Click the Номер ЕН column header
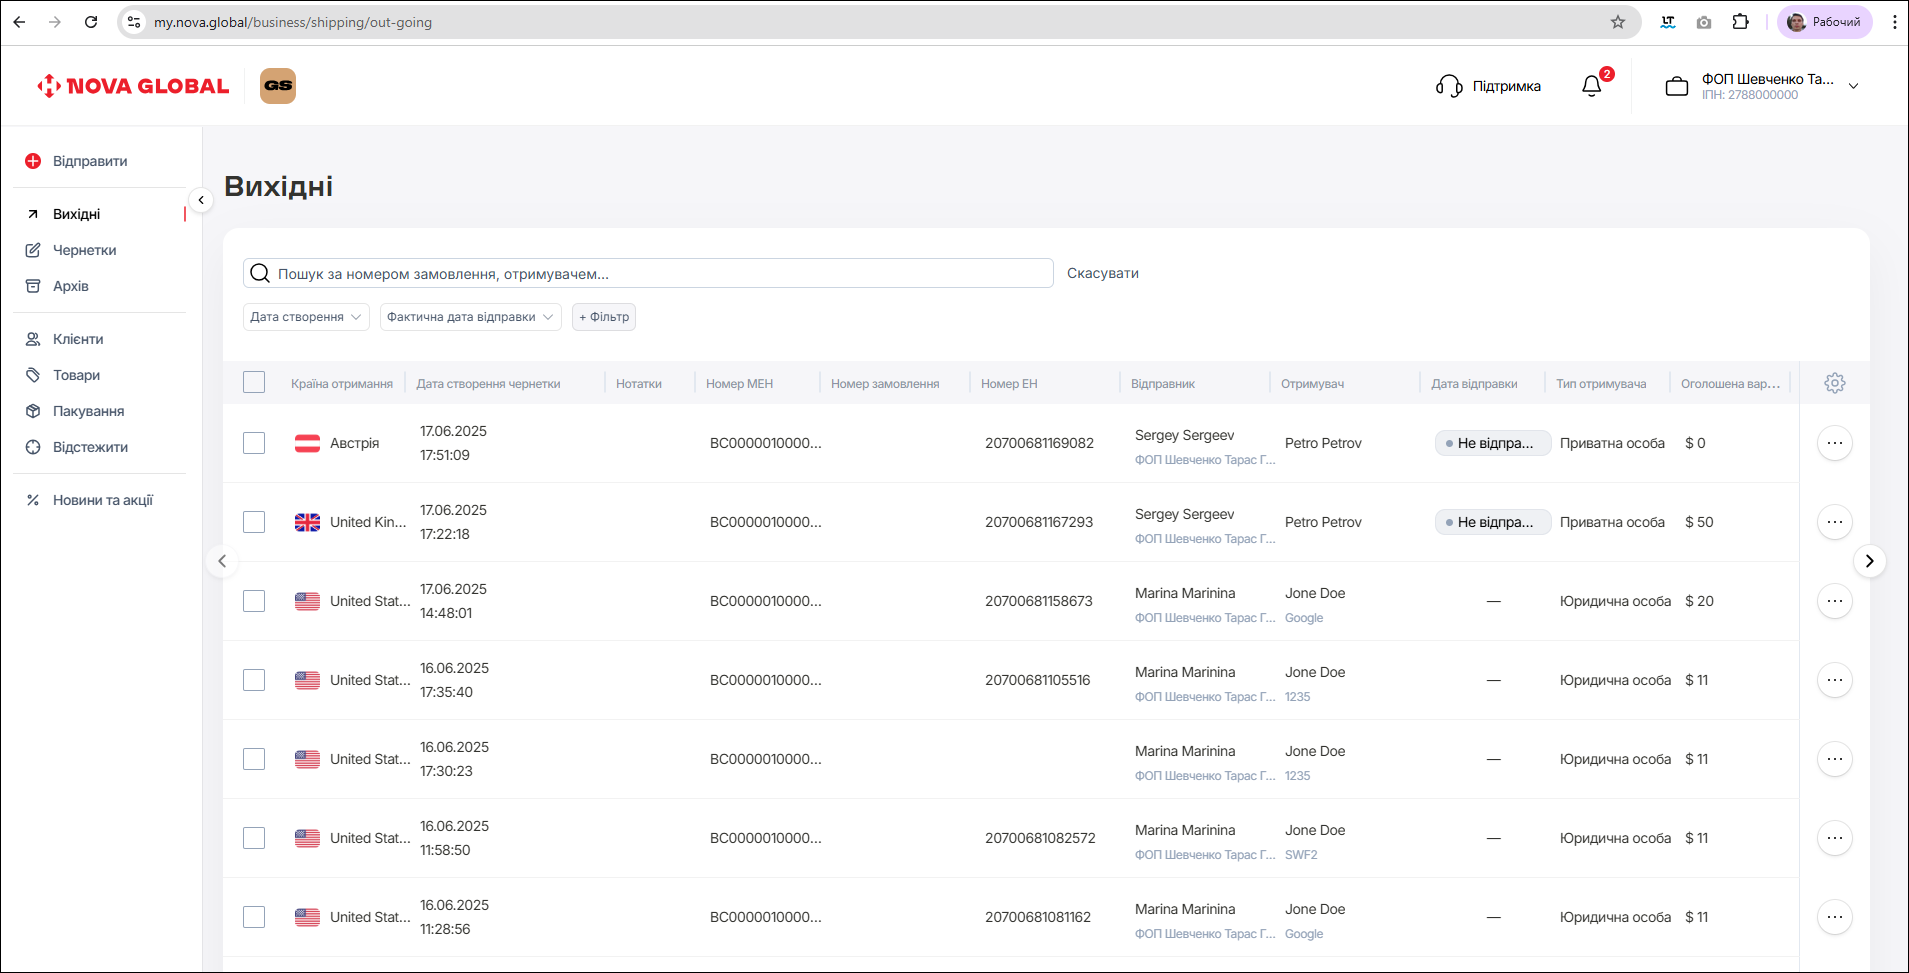Viewport: 1909px width, 973px height. 1009,384
